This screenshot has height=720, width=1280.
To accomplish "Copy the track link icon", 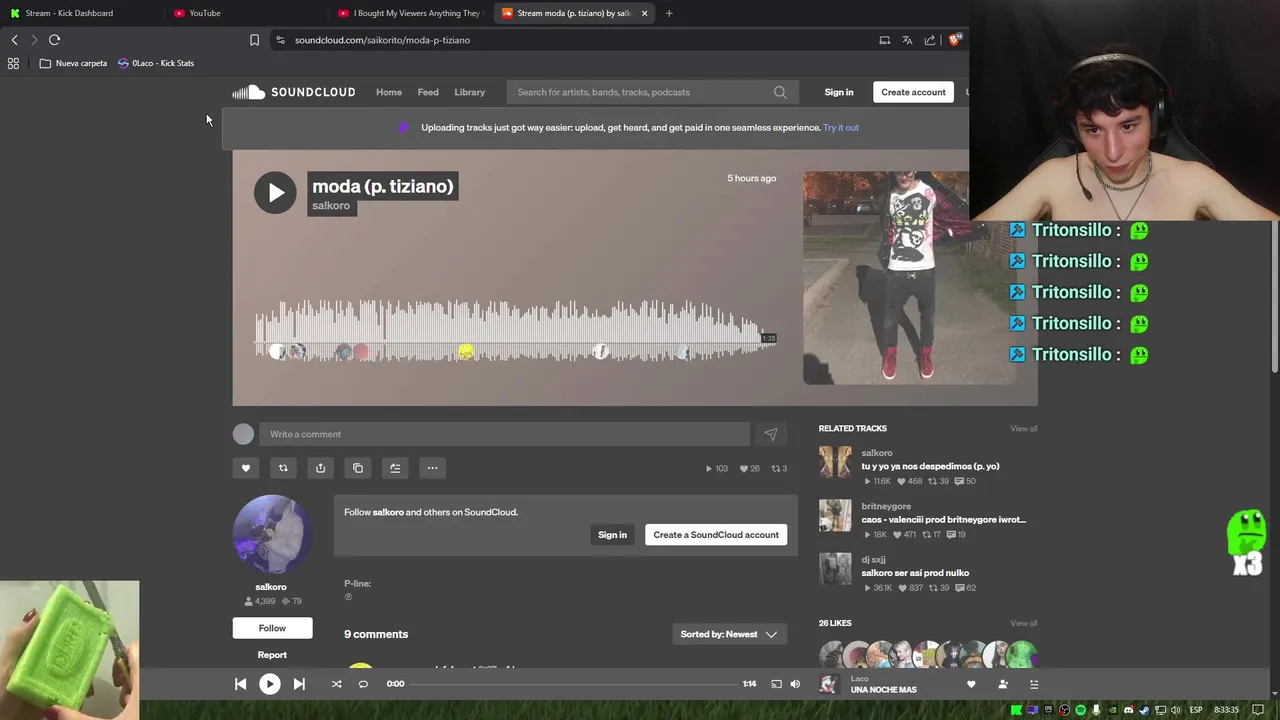I will (x=358, y=468).
